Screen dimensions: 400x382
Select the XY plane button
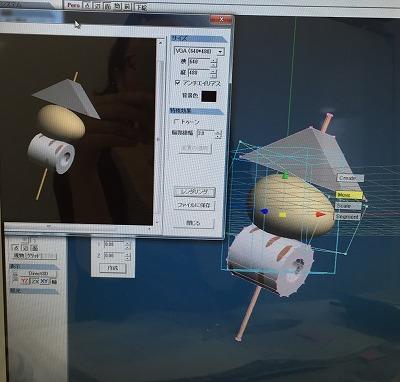click(45, 281)
